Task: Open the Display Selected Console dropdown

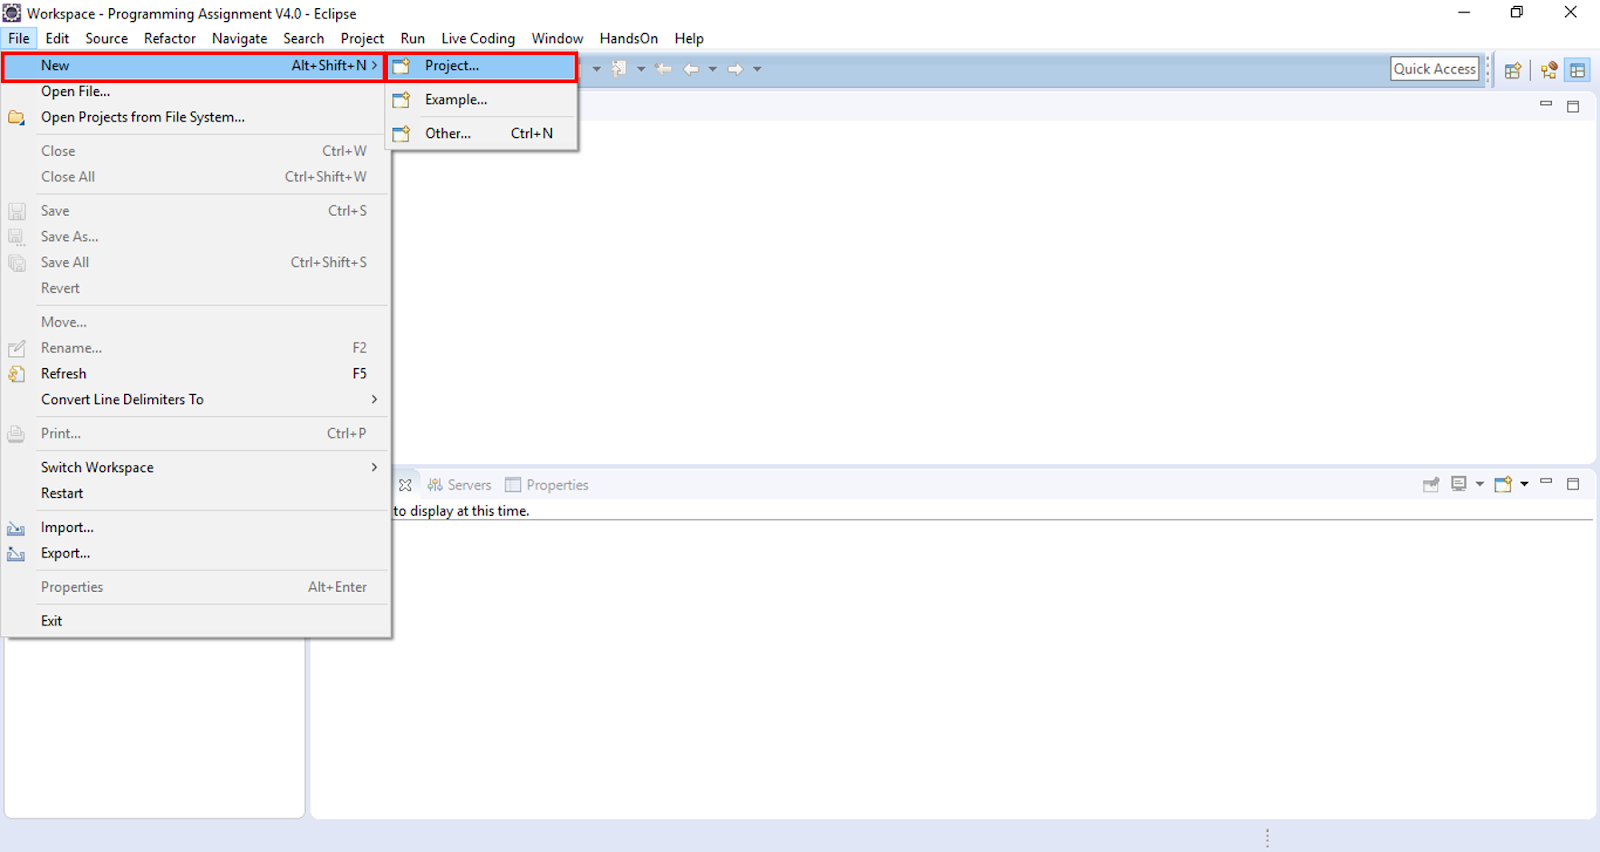Action: 1480,484
